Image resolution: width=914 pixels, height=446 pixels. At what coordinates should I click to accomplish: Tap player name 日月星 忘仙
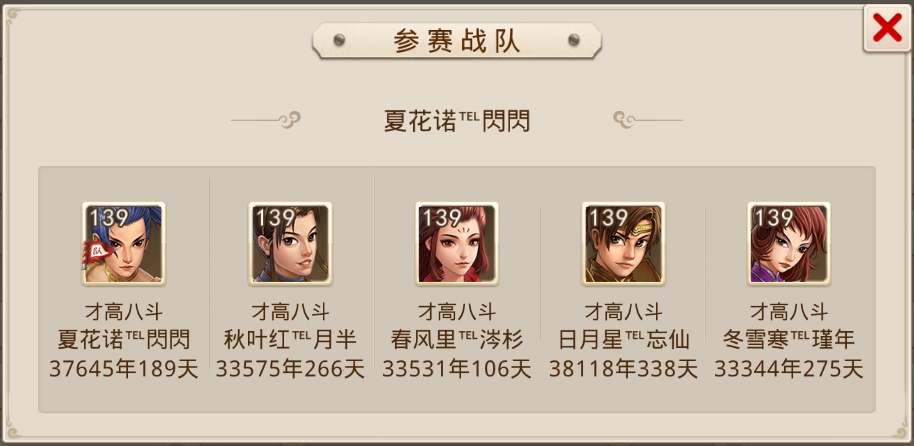pos(623,339)
